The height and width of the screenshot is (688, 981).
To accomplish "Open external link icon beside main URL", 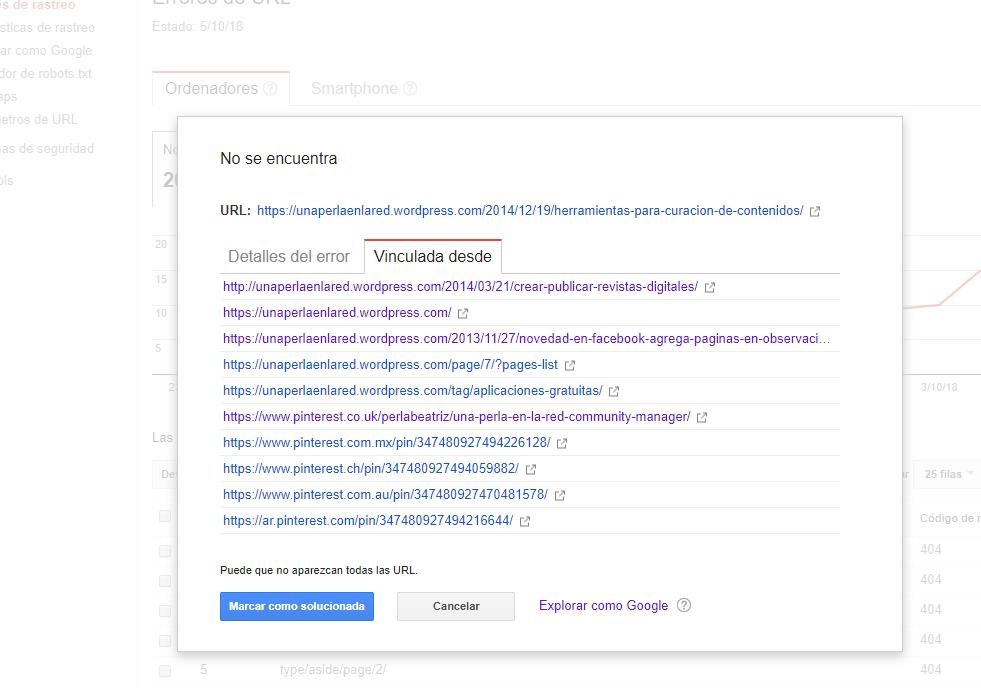I will 815,212.
